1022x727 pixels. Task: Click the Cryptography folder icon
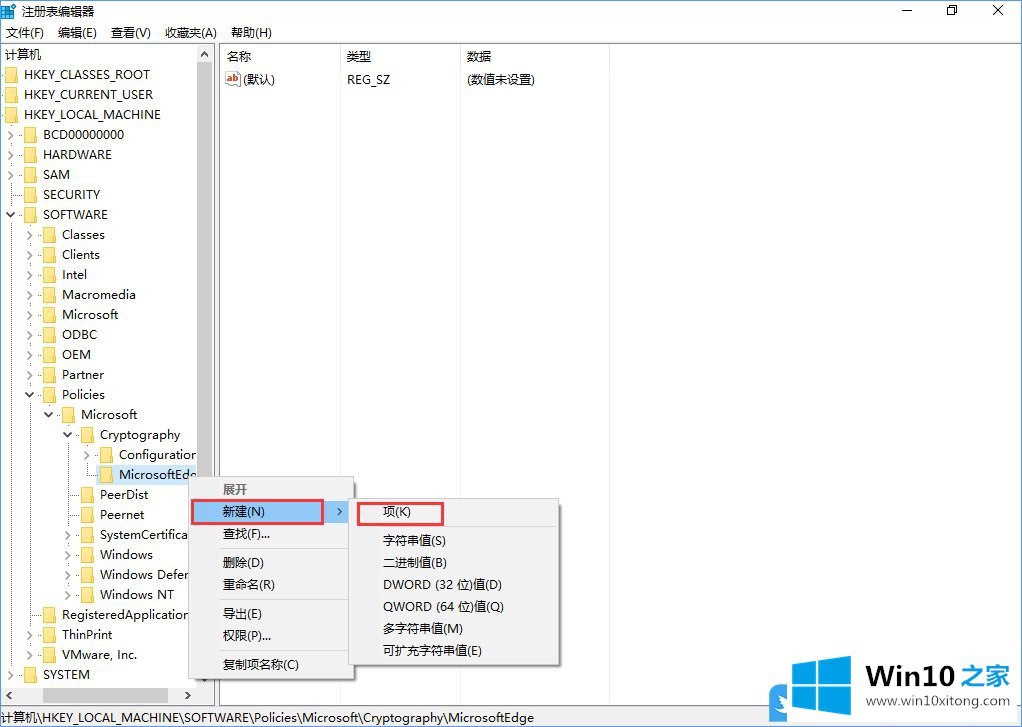click(87, 435)
